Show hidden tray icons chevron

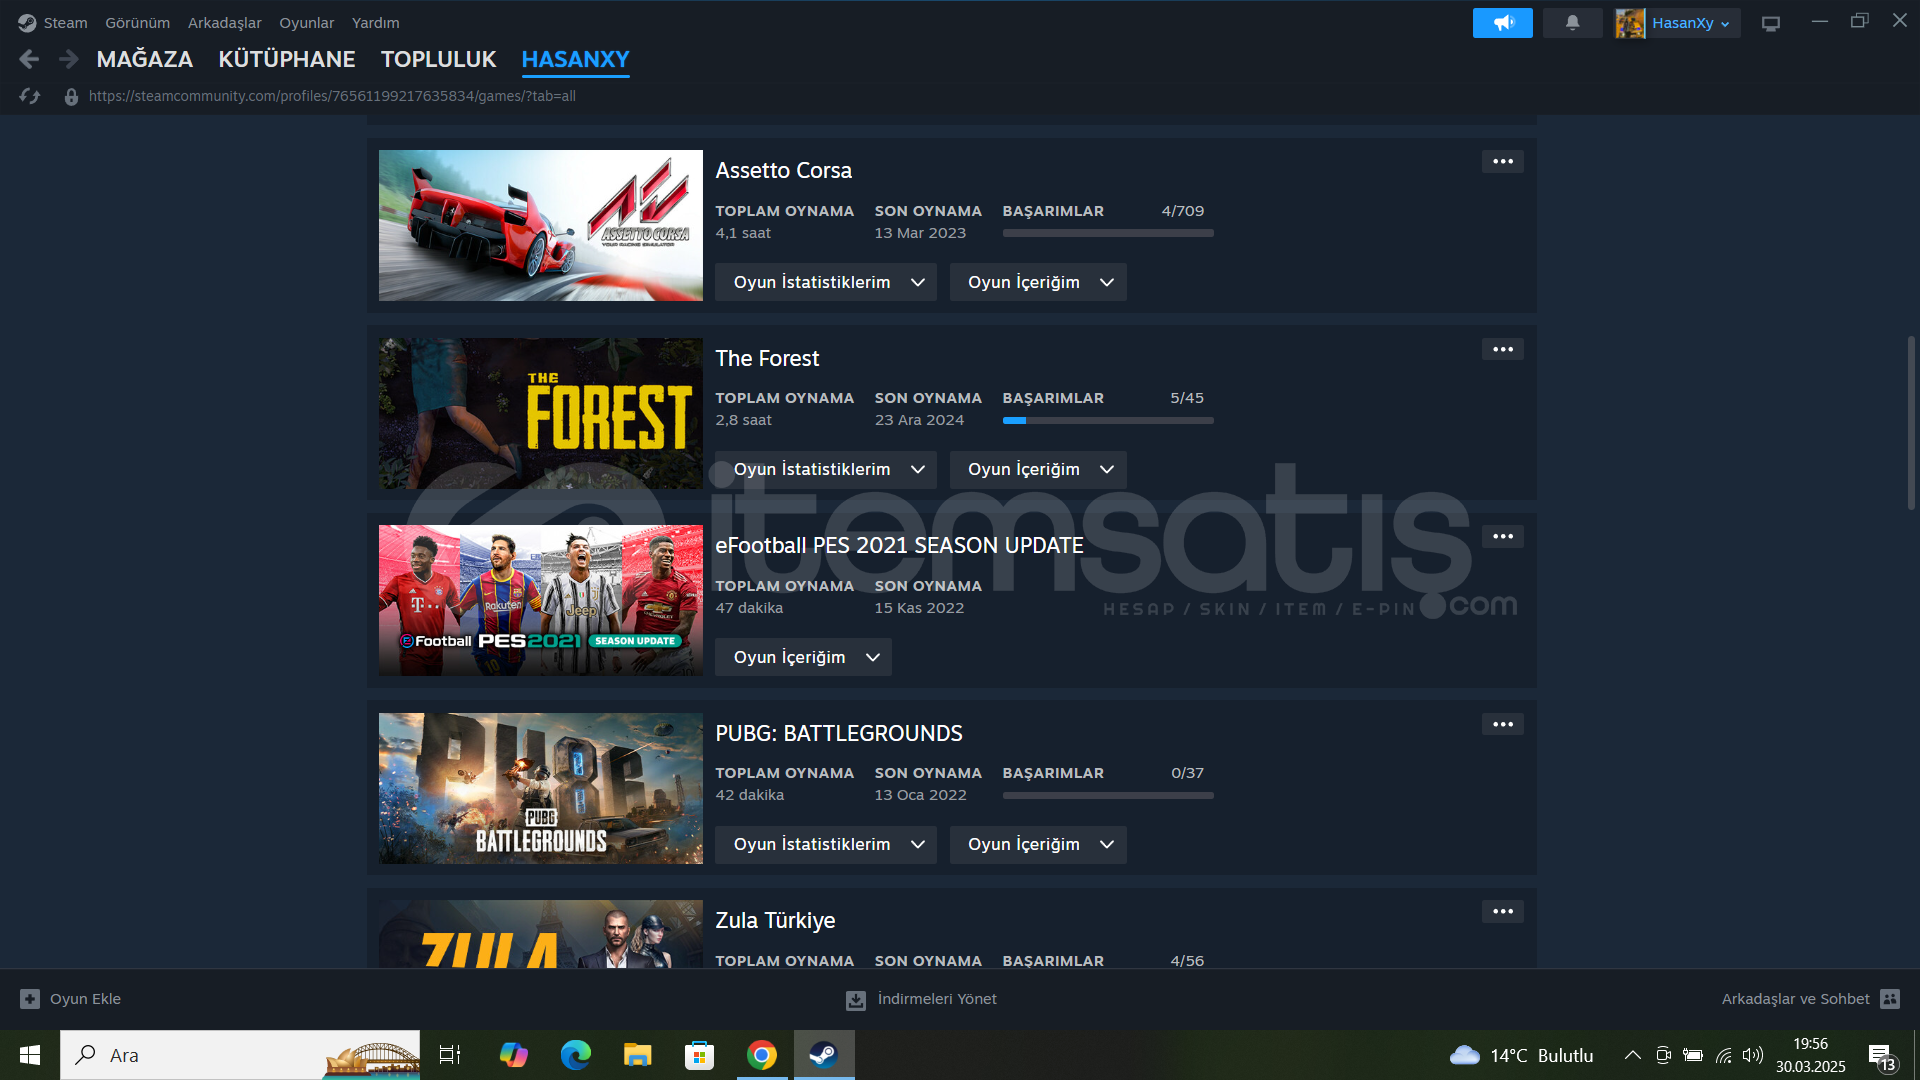tap(1632, 1055)
